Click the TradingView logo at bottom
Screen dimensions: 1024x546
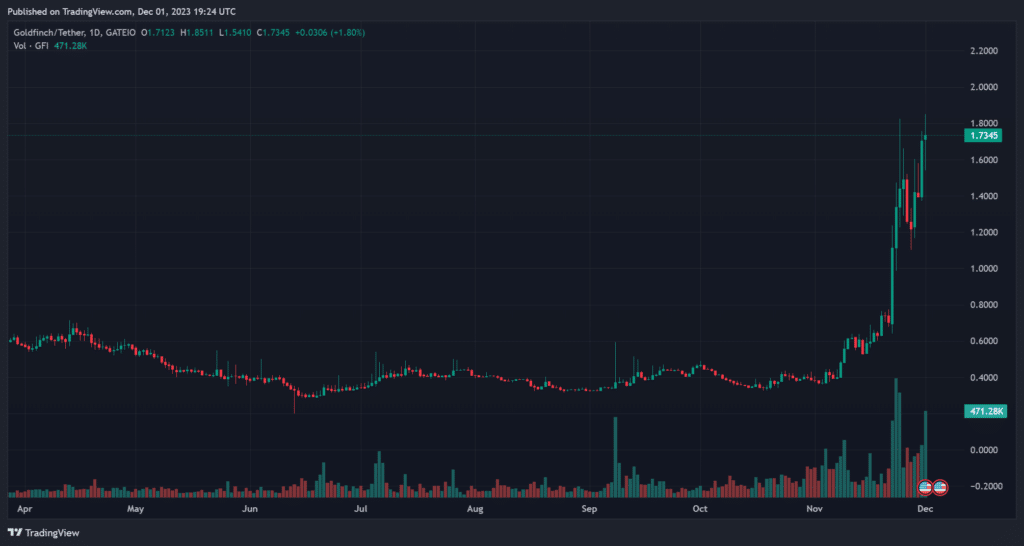(44, 533)
